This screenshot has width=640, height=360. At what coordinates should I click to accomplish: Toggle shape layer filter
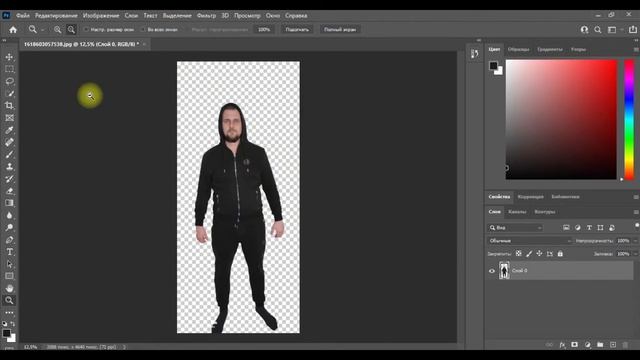(600, 228)
